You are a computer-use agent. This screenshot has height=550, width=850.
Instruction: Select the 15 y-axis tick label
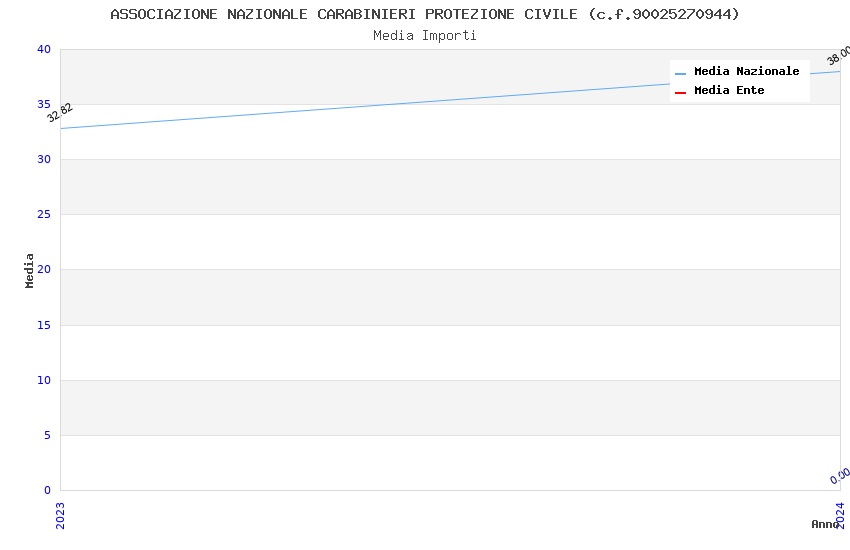pos(43,325)
